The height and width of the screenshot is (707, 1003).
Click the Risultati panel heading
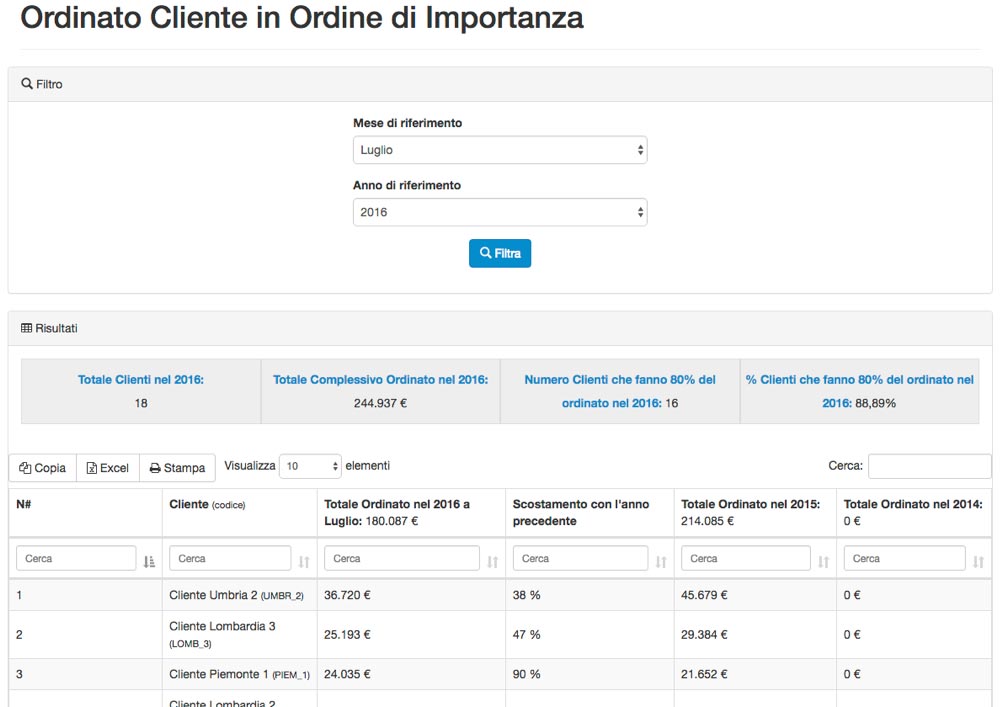pos(500,328)
